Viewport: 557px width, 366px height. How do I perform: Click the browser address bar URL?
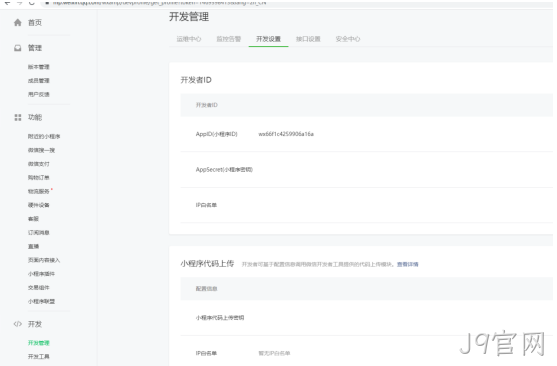[x=160, y=2]
